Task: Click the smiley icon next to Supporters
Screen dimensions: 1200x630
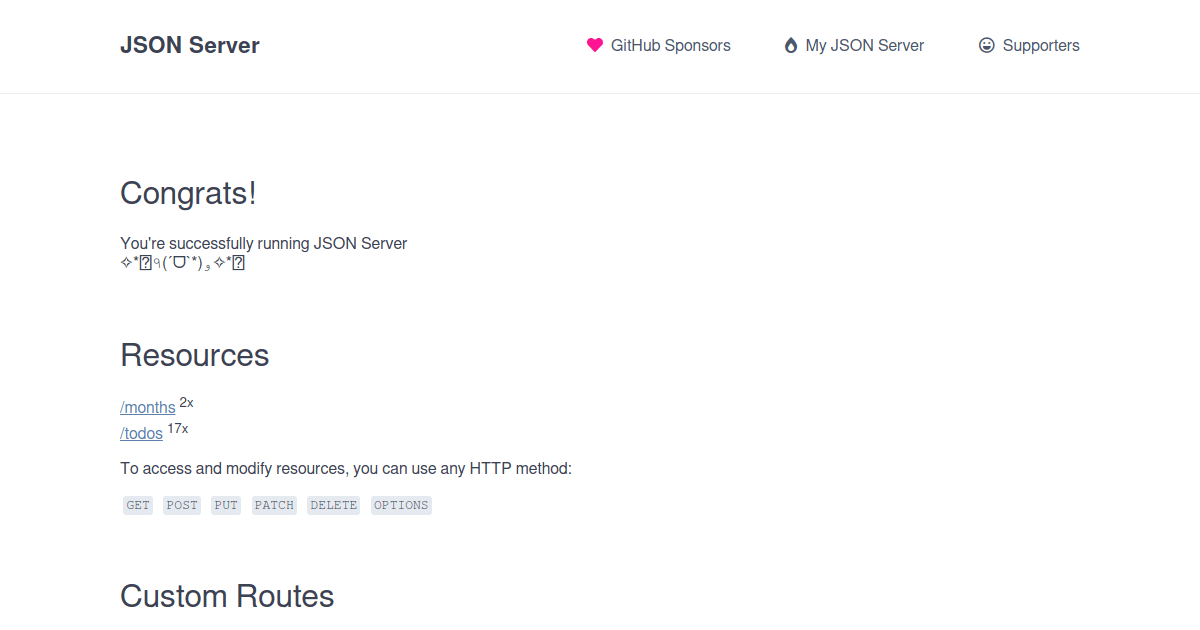Action: (x=986, y=45)
